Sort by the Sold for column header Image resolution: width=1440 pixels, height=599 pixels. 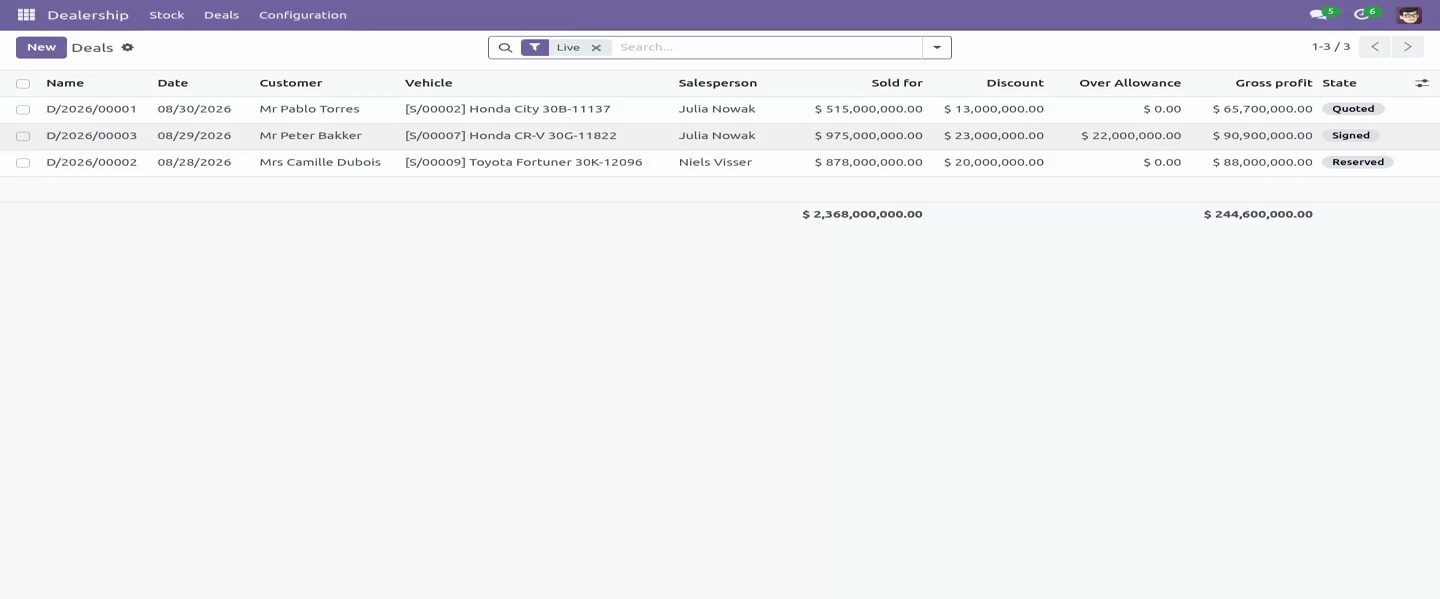click(897, 83)
